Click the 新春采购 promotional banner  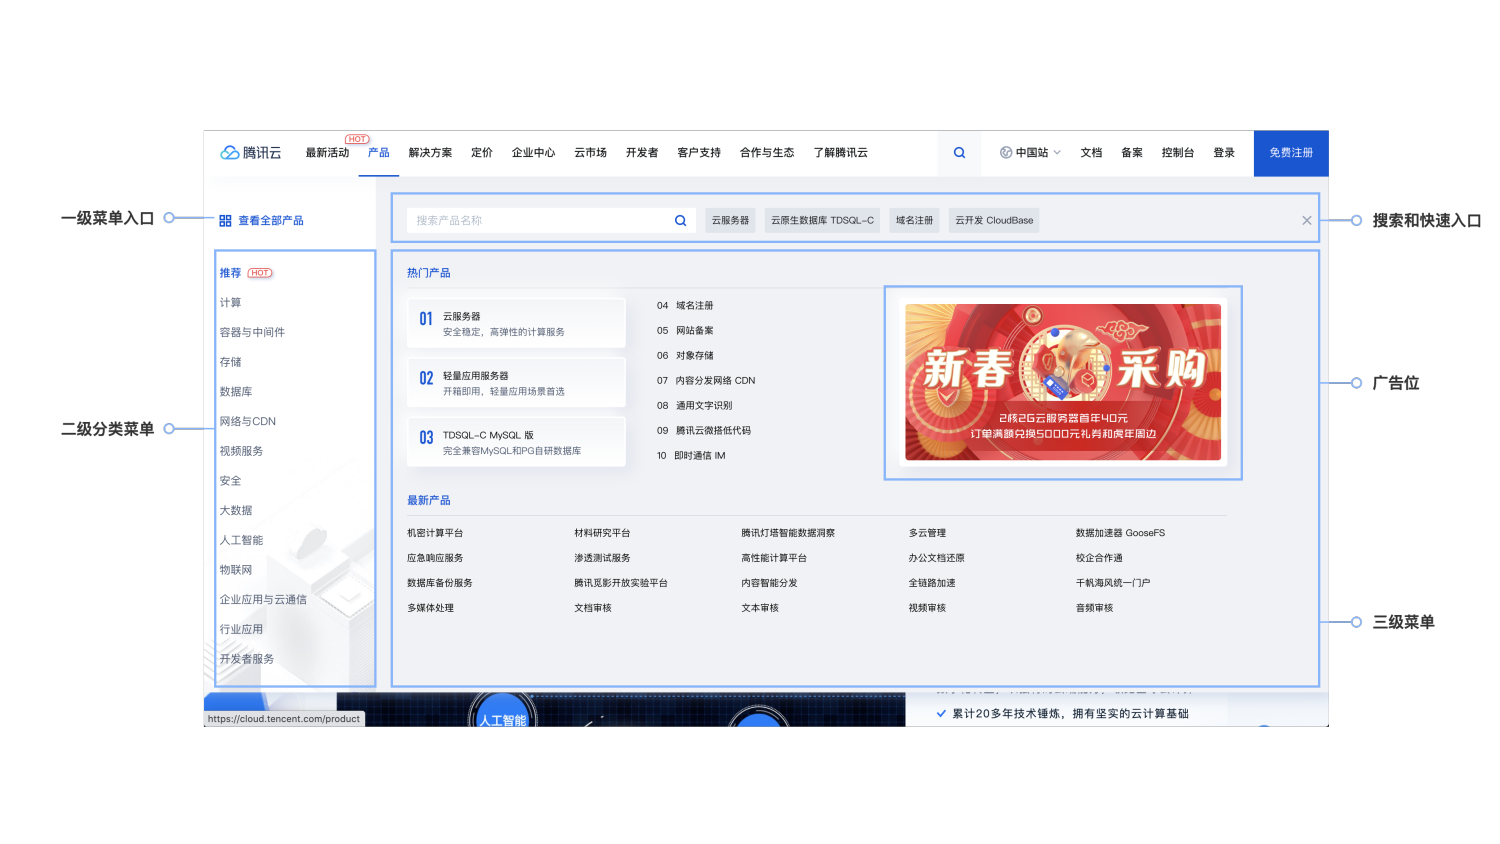[x=1063, y=382]
